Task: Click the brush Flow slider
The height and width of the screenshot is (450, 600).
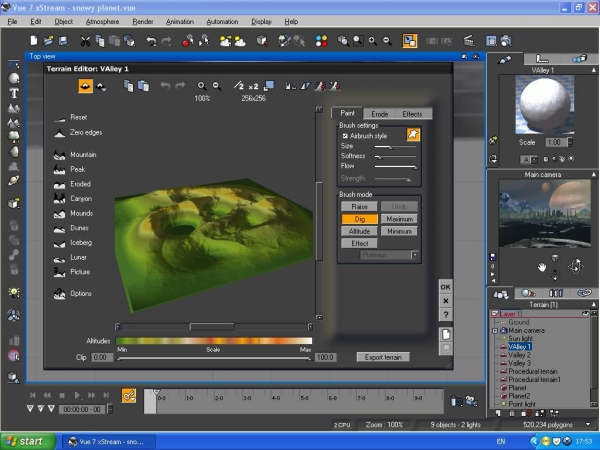Action: click(x=396, y=166)
